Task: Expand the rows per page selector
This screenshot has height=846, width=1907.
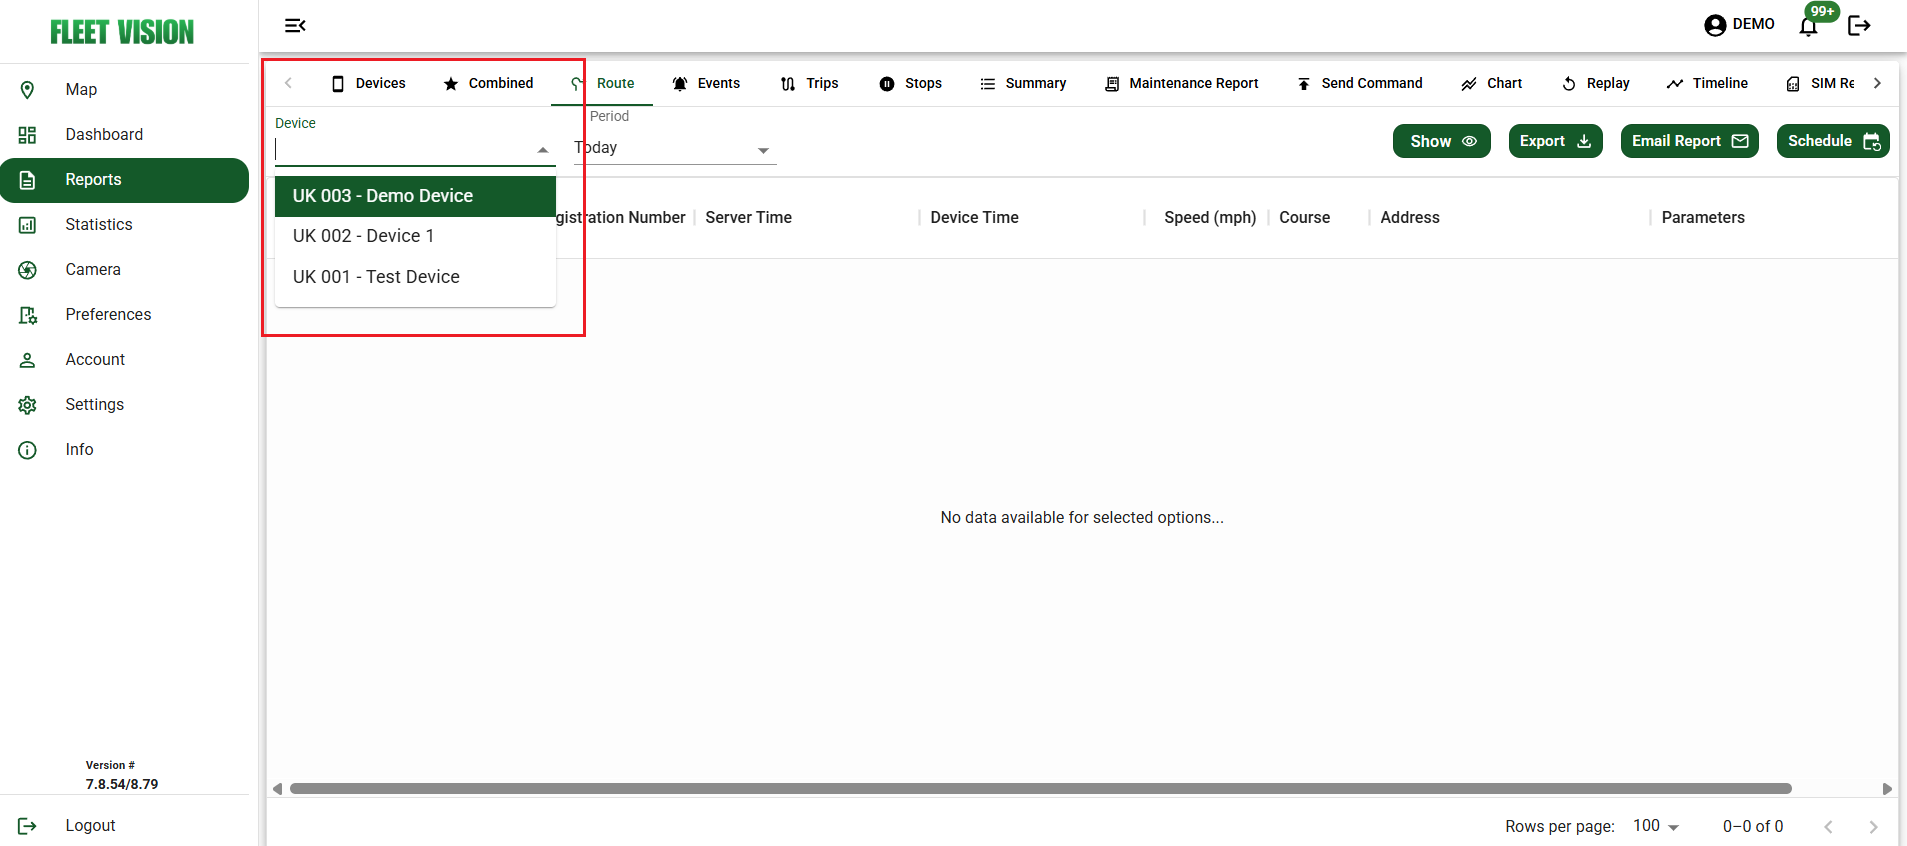Action: (1656, 826)
